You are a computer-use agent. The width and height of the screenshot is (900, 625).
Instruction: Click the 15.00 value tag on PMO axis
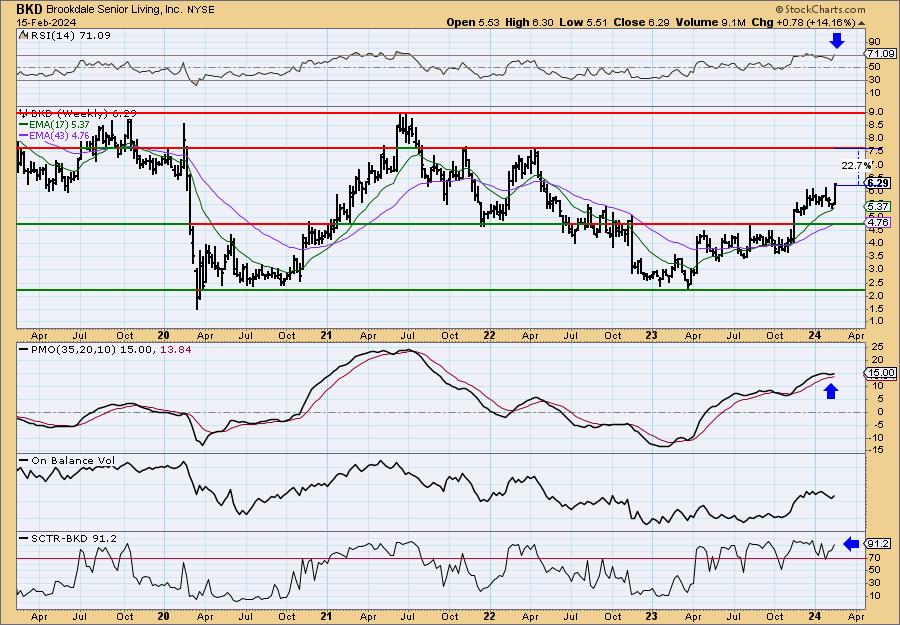click(881, 373)
